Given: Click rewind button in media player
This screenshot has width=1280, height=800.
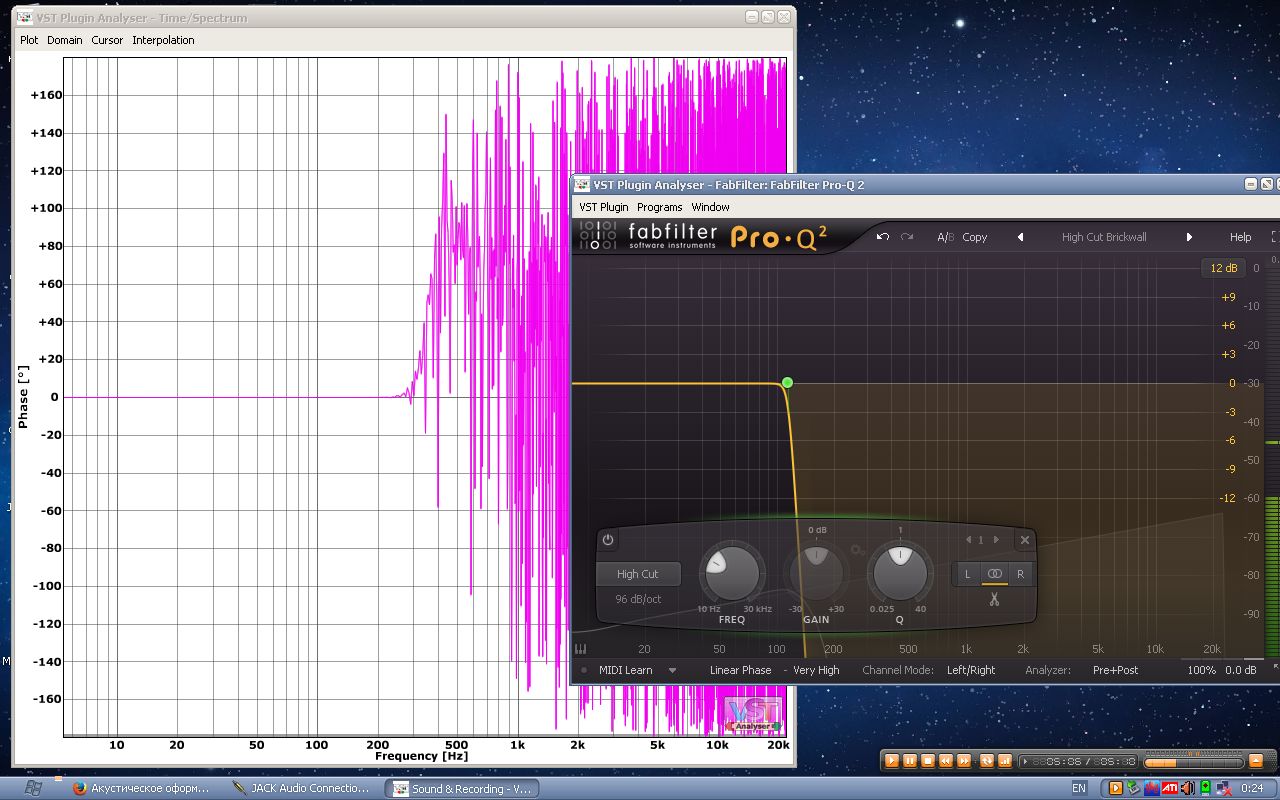Looking at the screenshot, I should 946,761.
